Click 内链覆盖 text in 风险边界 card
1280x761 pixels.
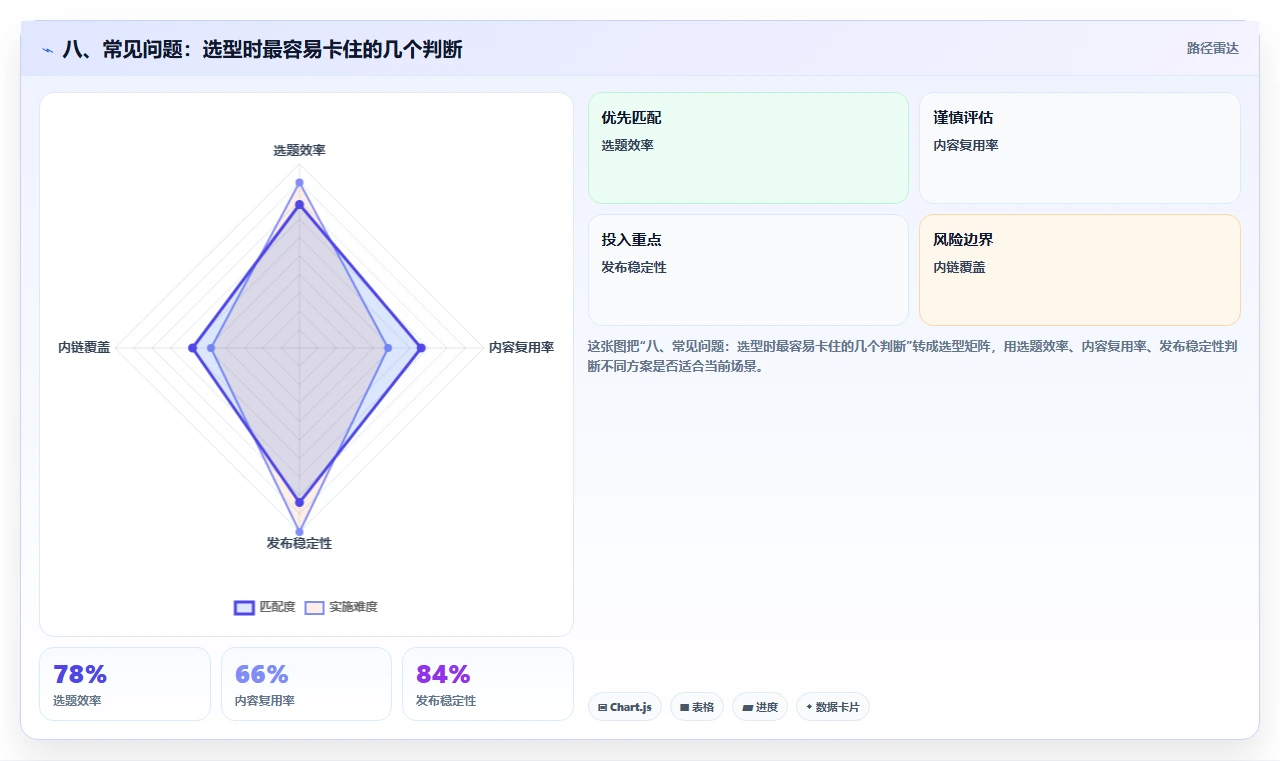click(959, 267)
